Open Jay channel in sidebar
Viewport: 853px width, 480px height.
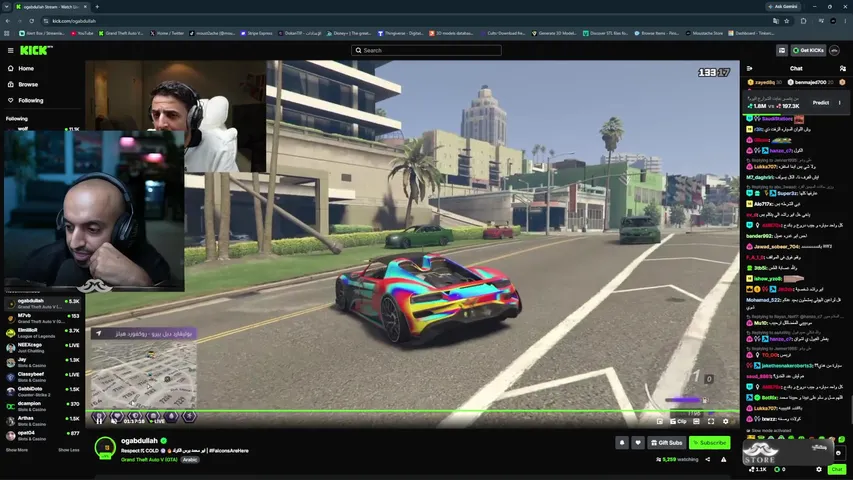click(x=42, y=362)
